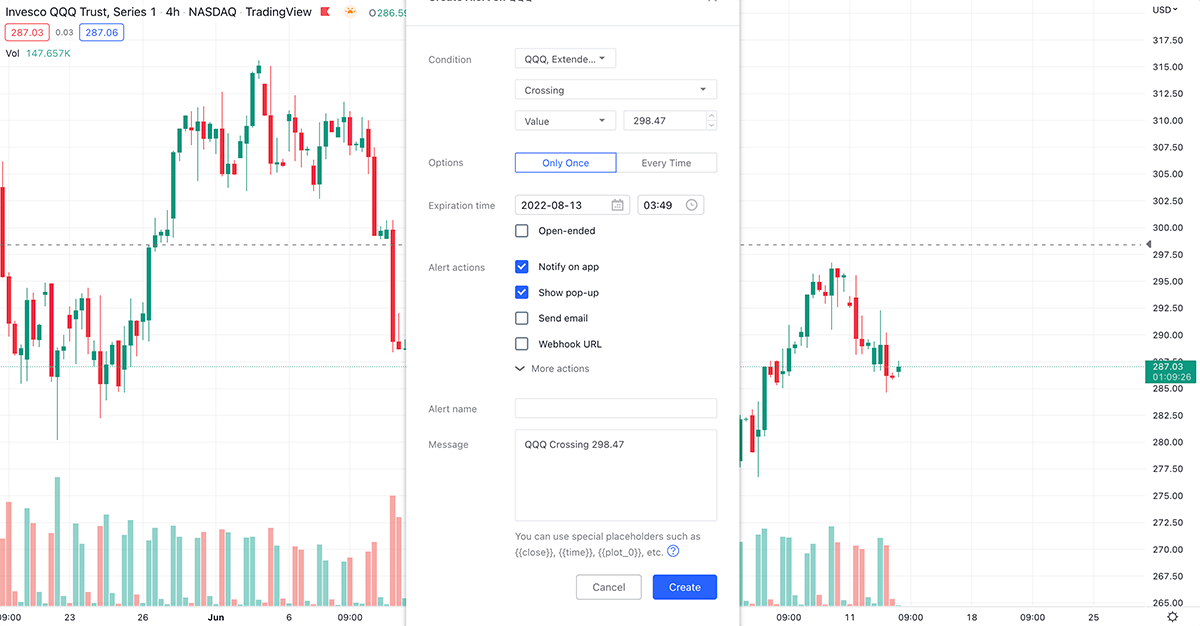Enable the Open-ended checkbox
This screenshot has width=1200, height=626.
[521, 230]
